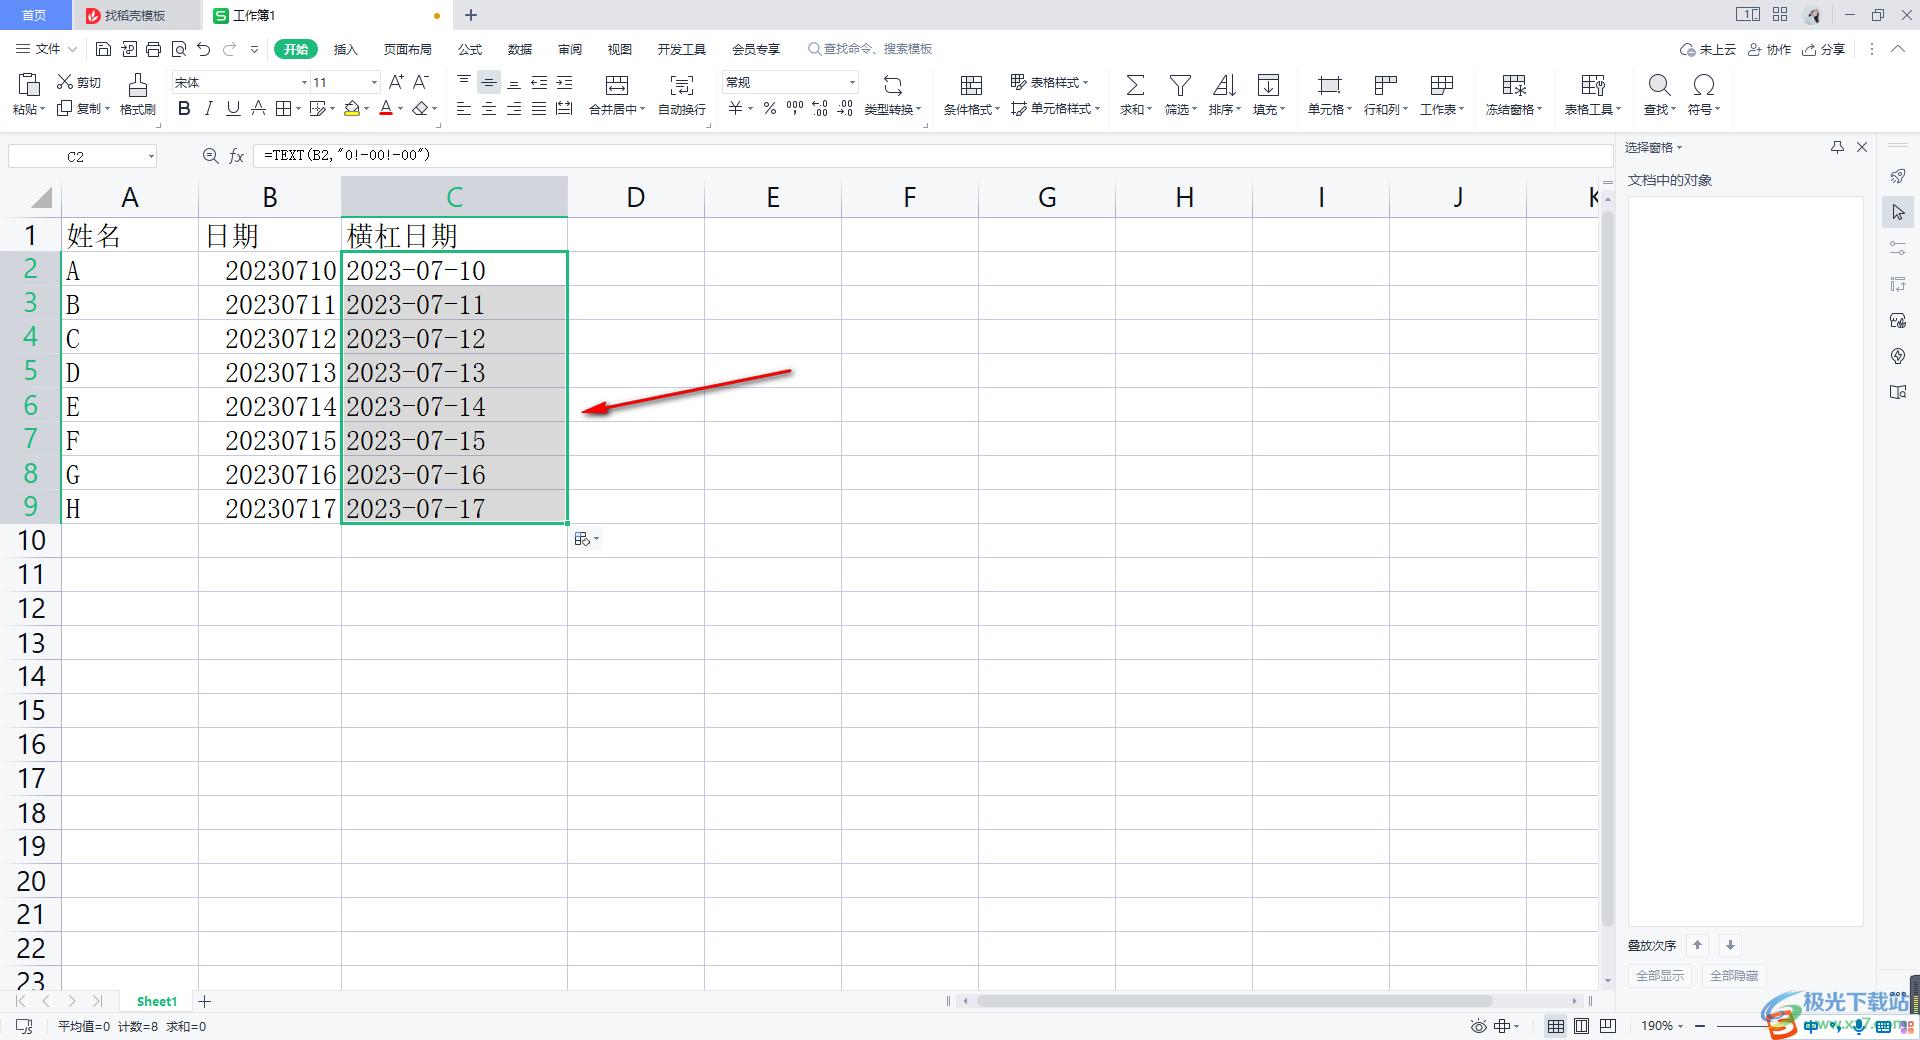1920x1040 pixels.
Task: Click Hide All (全部隐藏) button
Action: point(1734,975)
